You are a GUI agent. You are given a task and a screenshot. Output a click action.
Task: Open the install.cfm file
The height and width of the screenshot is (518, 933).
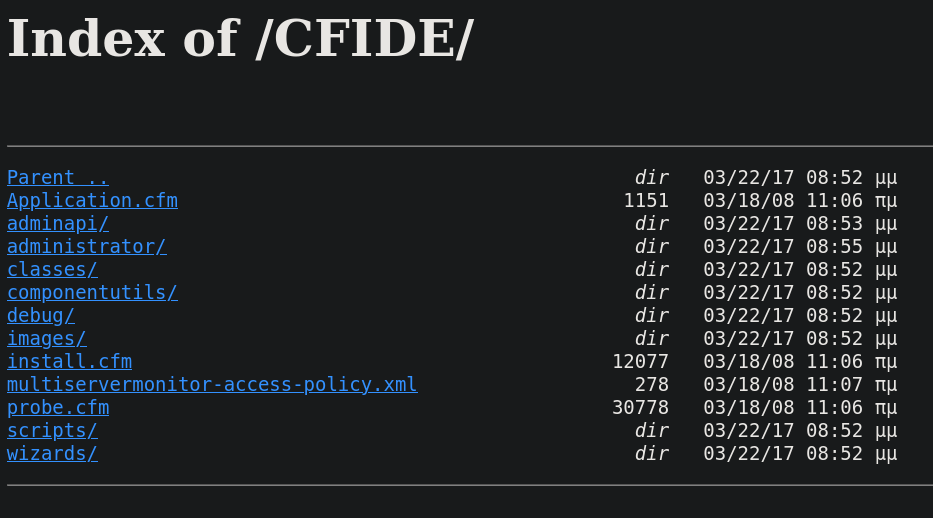[70, 362]
